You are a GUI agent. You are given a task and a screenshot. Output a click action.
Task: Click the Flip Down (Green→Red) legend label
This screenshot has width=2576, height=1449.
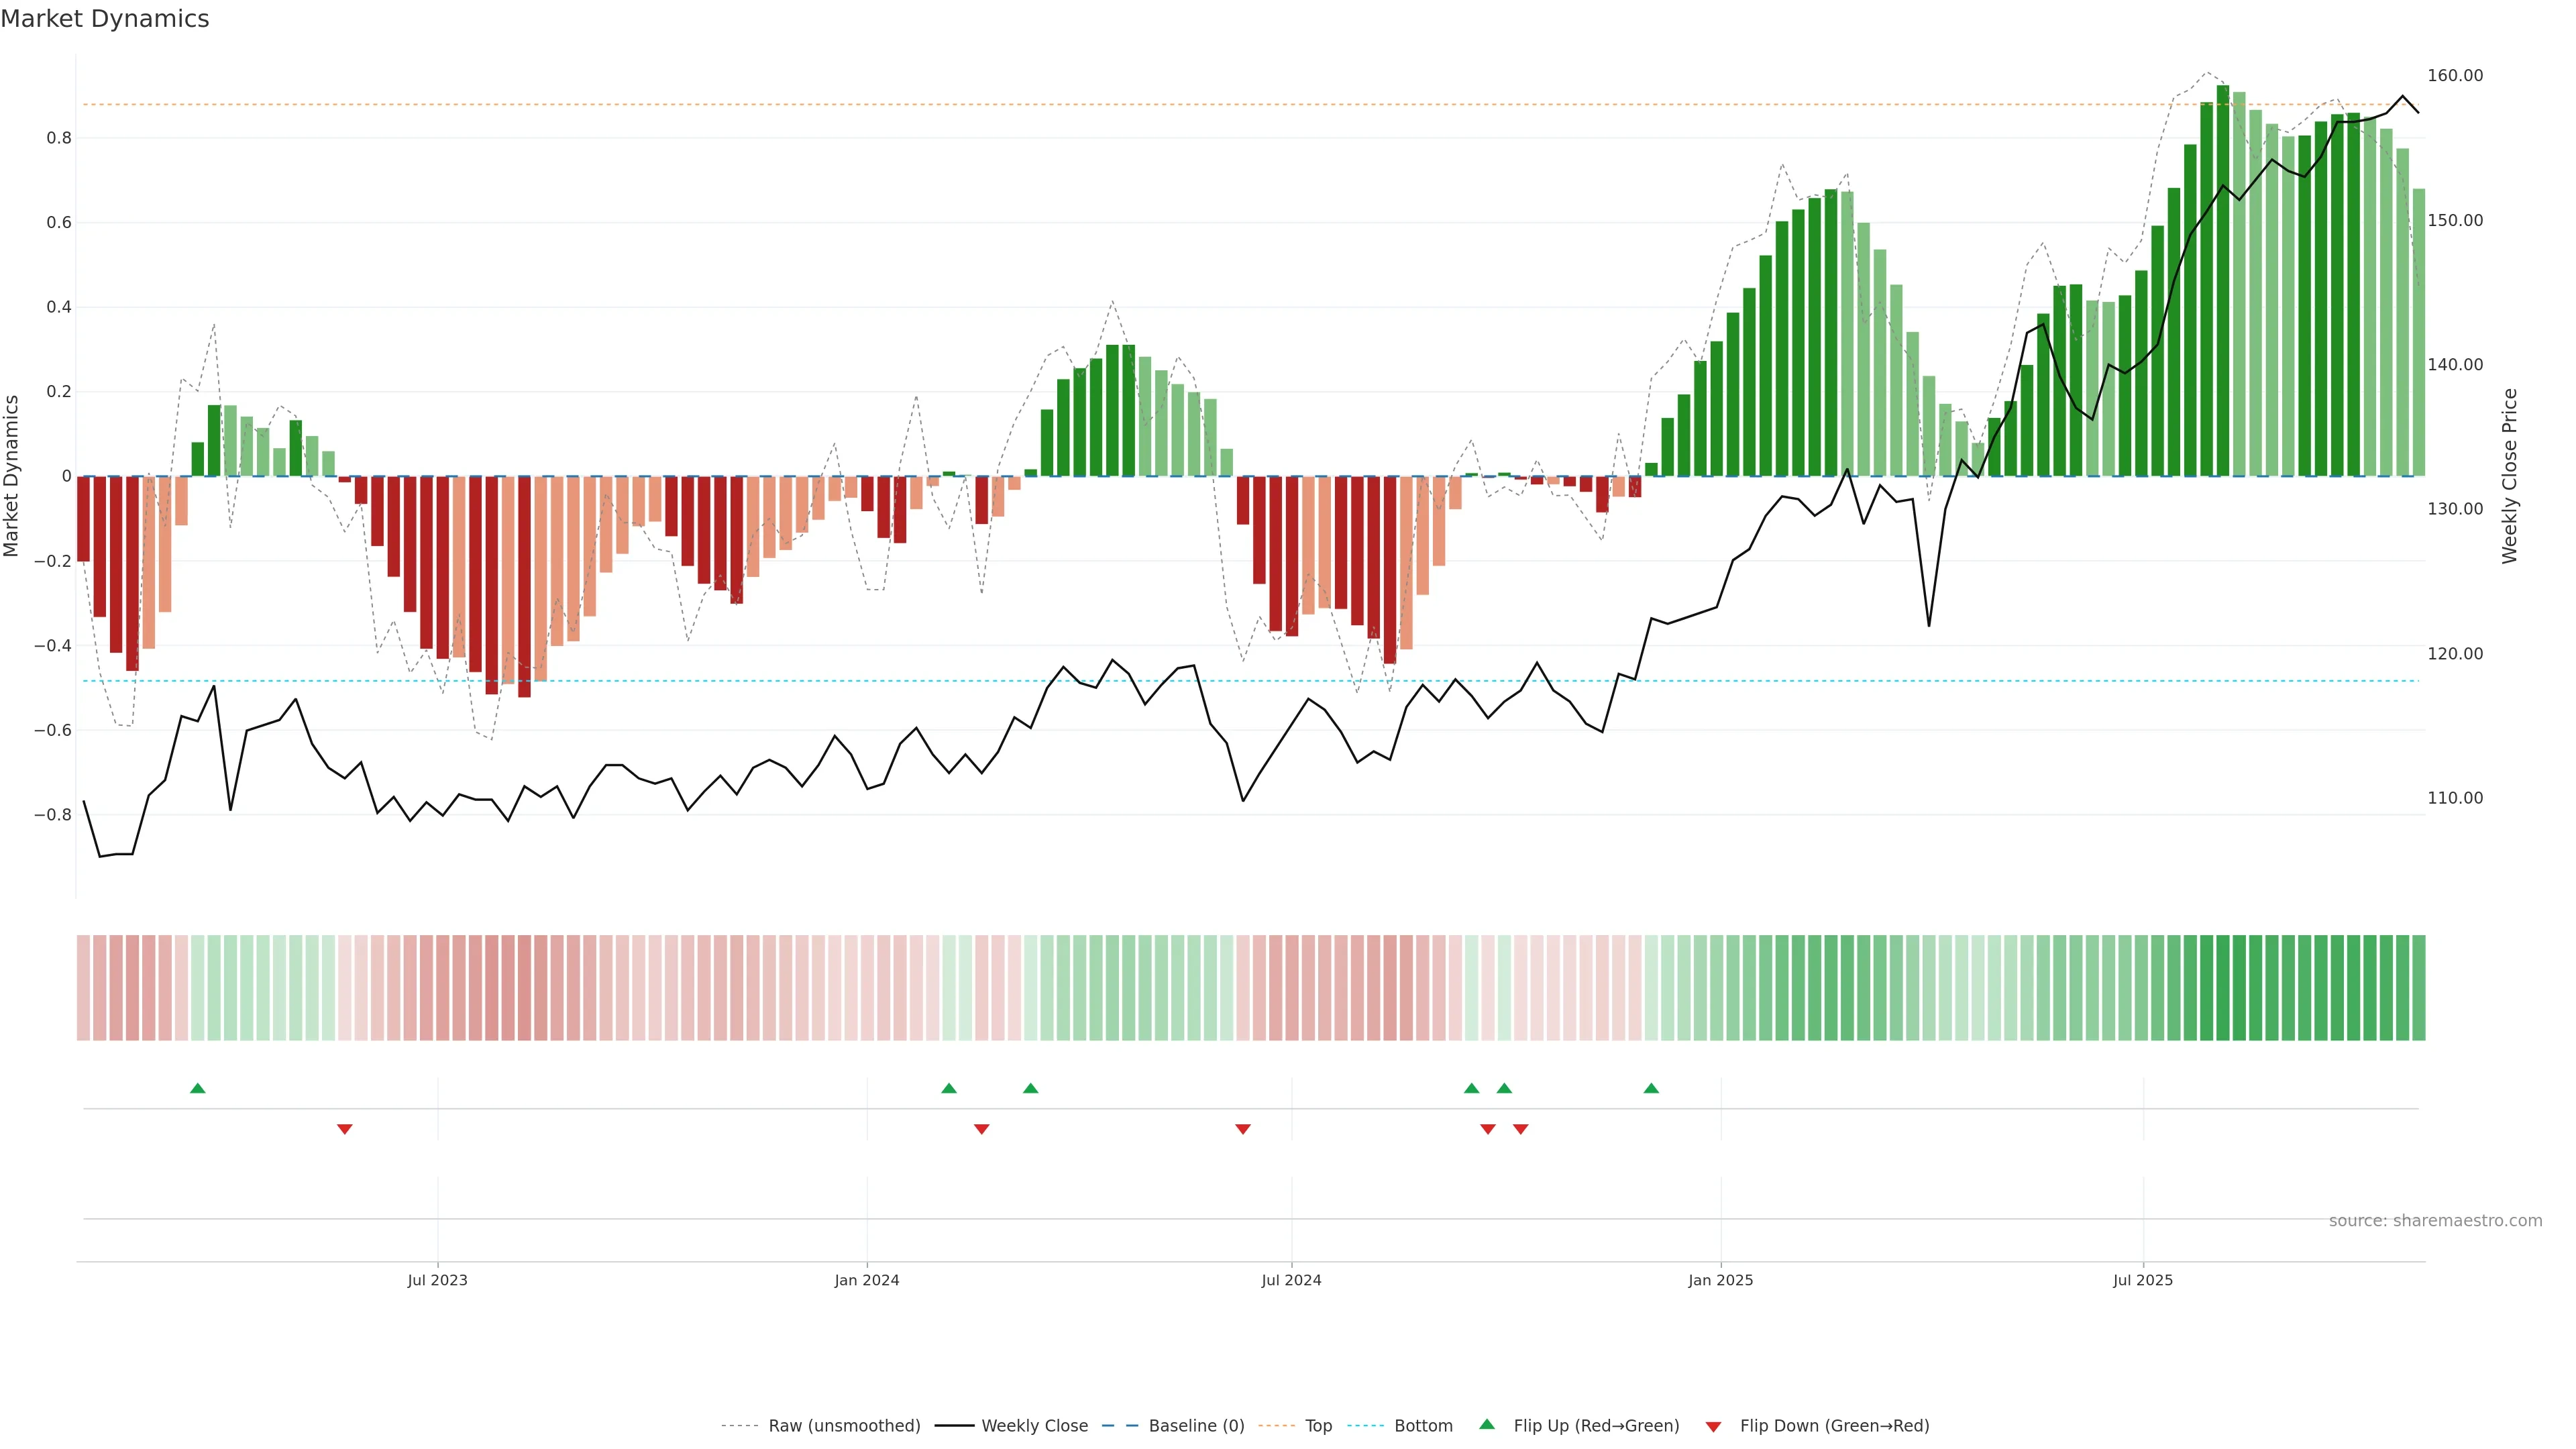[1834, 1425]
